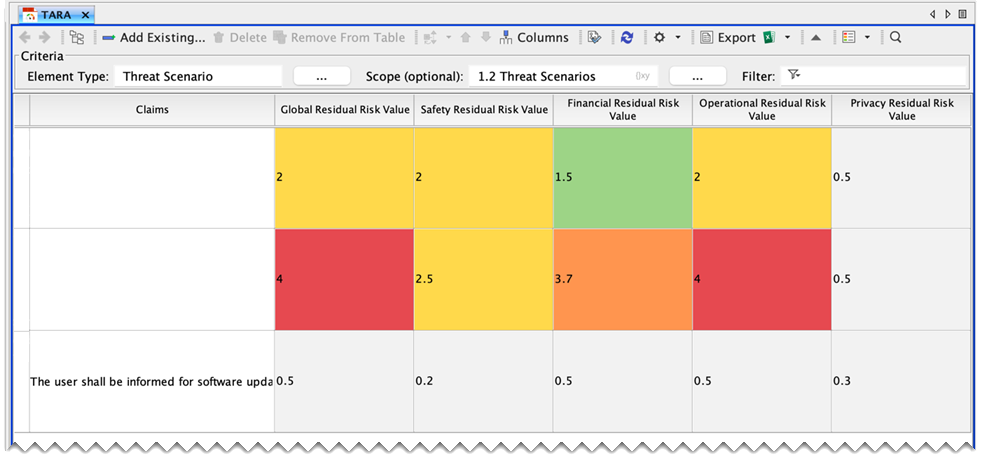This screenshot has width=982, height=462.
Task: Click the containment tree display icon
Action: point(77,38)
